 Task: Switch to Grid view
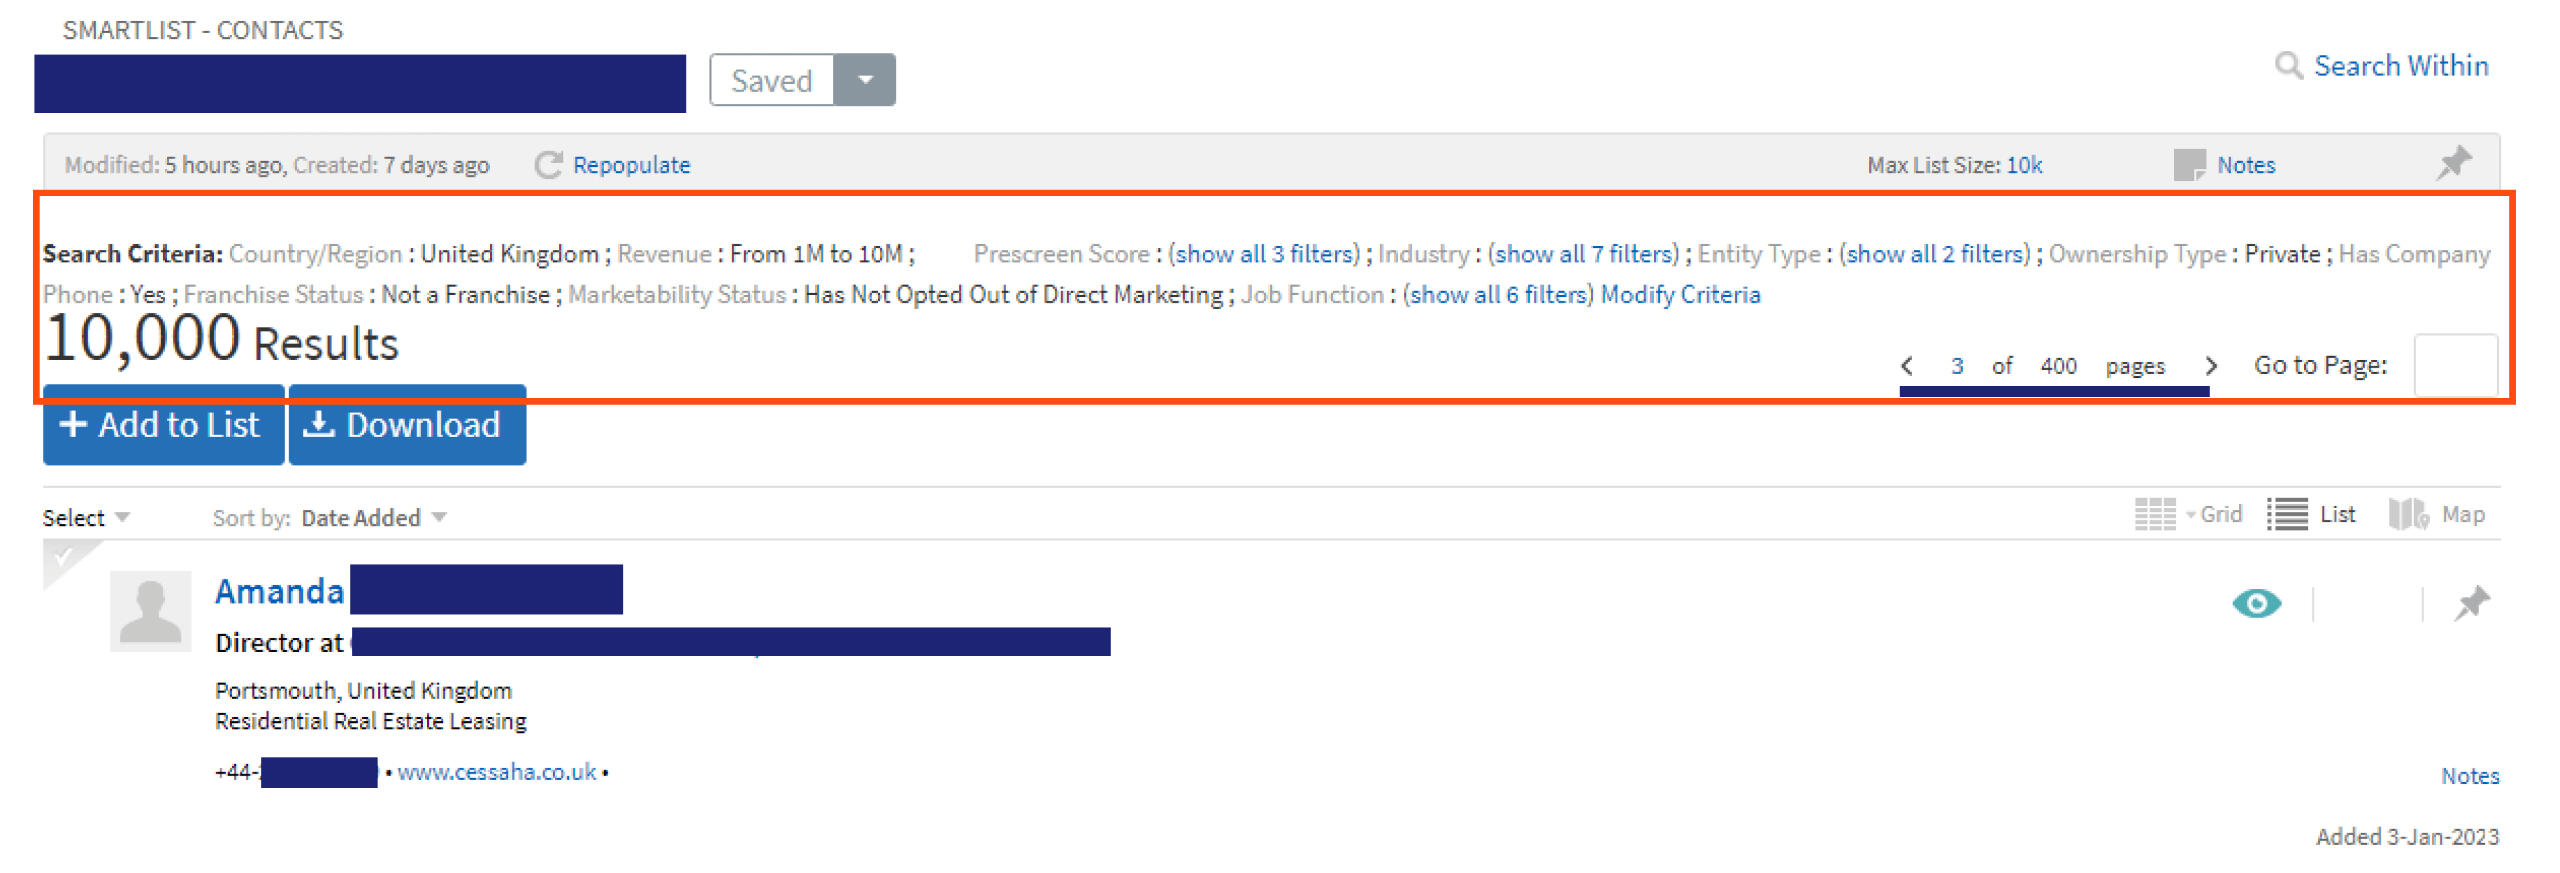click(2157, 514)
